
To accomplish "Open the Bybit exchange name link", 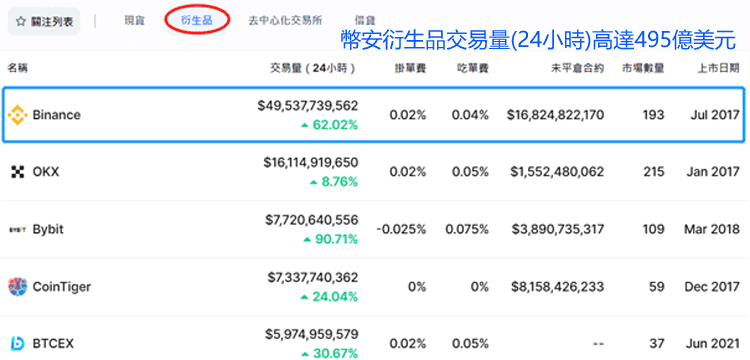I will click(x=48, y=229).
